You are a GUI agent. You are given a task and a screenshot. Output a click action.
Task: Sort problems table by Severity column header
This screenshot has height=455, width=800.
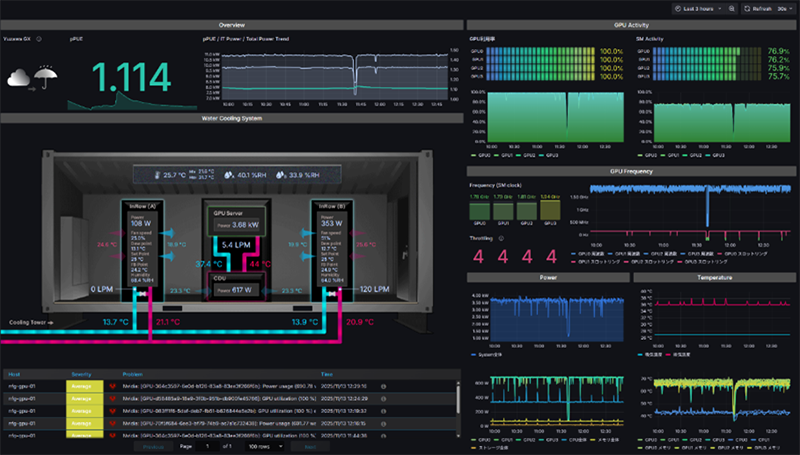coord(81,374)
